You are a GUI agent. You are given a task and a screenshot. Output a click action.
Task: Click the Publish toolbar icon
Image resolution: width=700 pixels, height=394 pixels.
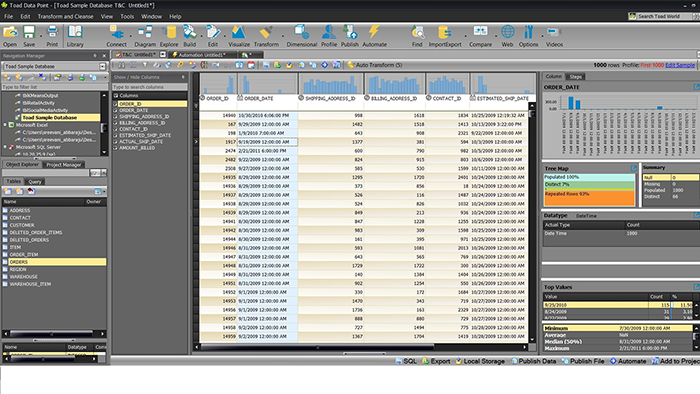(350, 36)
